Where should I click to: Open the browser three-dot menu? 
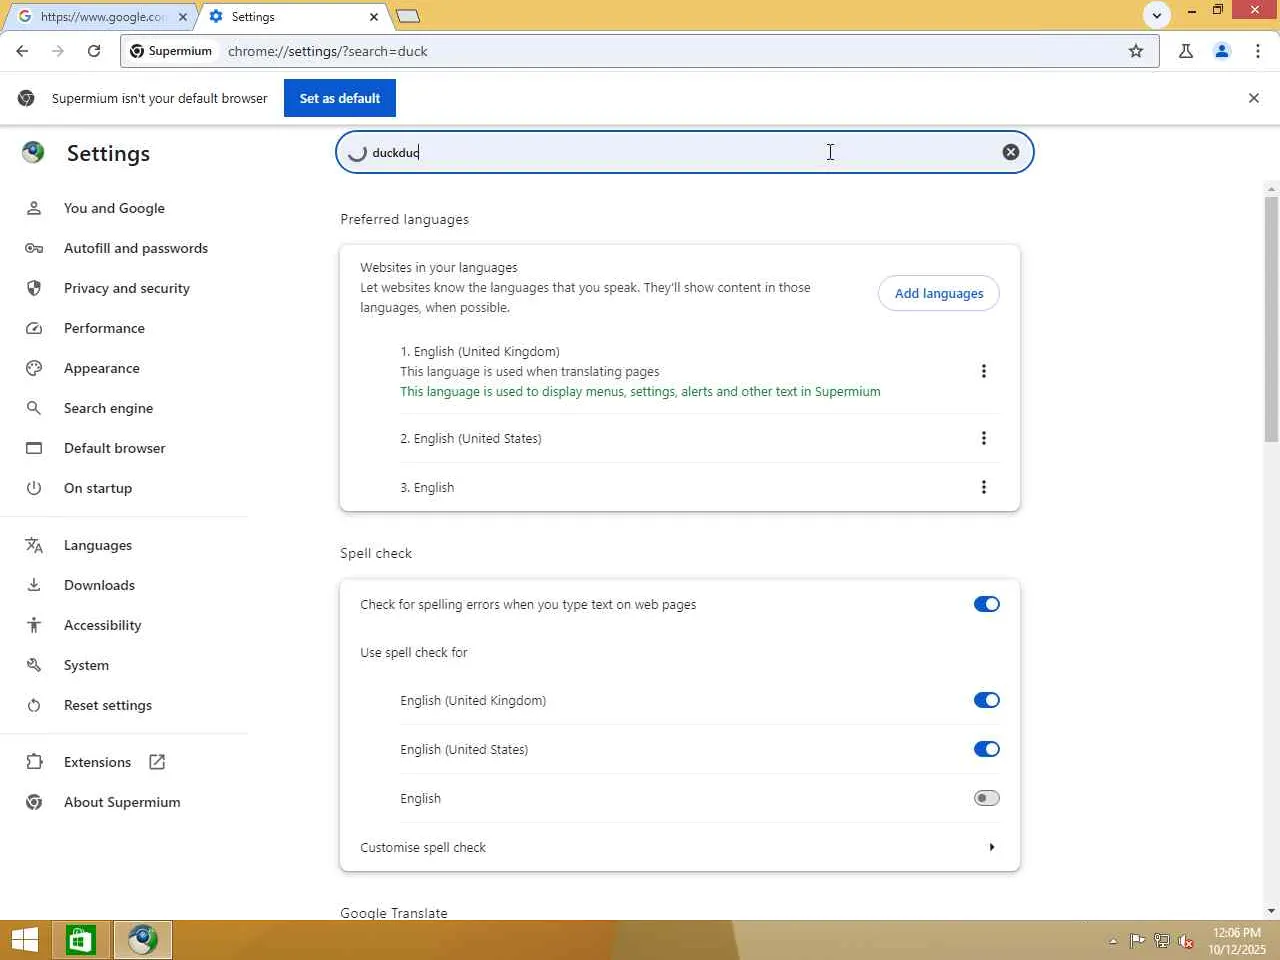pos(1258,51)
